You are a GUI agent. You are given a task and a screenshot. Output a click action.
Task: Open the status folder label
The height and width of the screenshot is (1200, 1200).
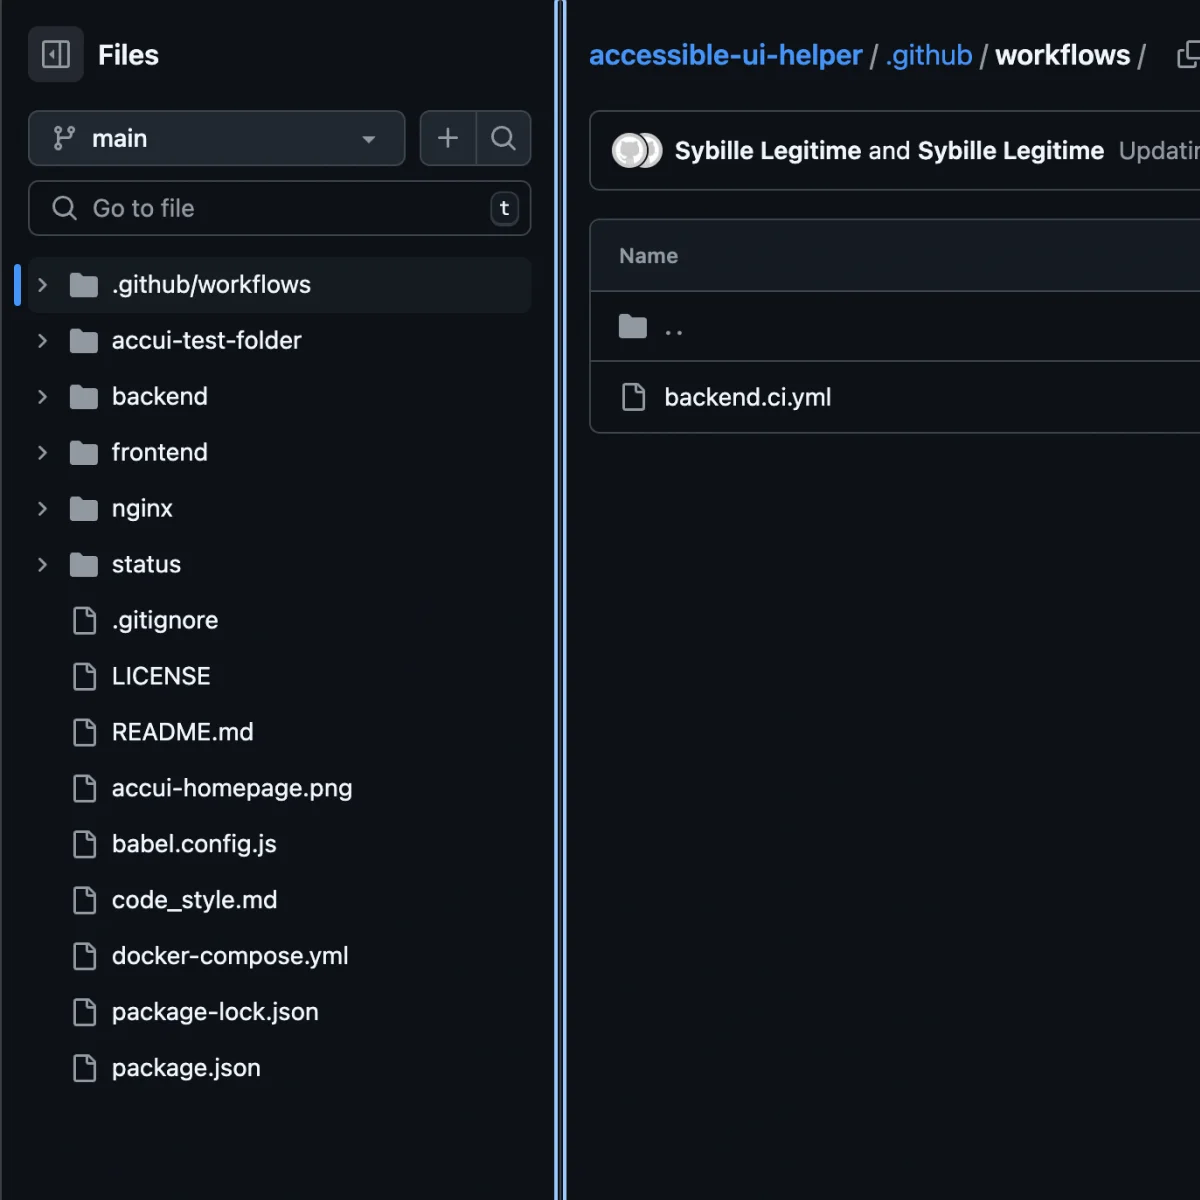click(x=146, y=565)
